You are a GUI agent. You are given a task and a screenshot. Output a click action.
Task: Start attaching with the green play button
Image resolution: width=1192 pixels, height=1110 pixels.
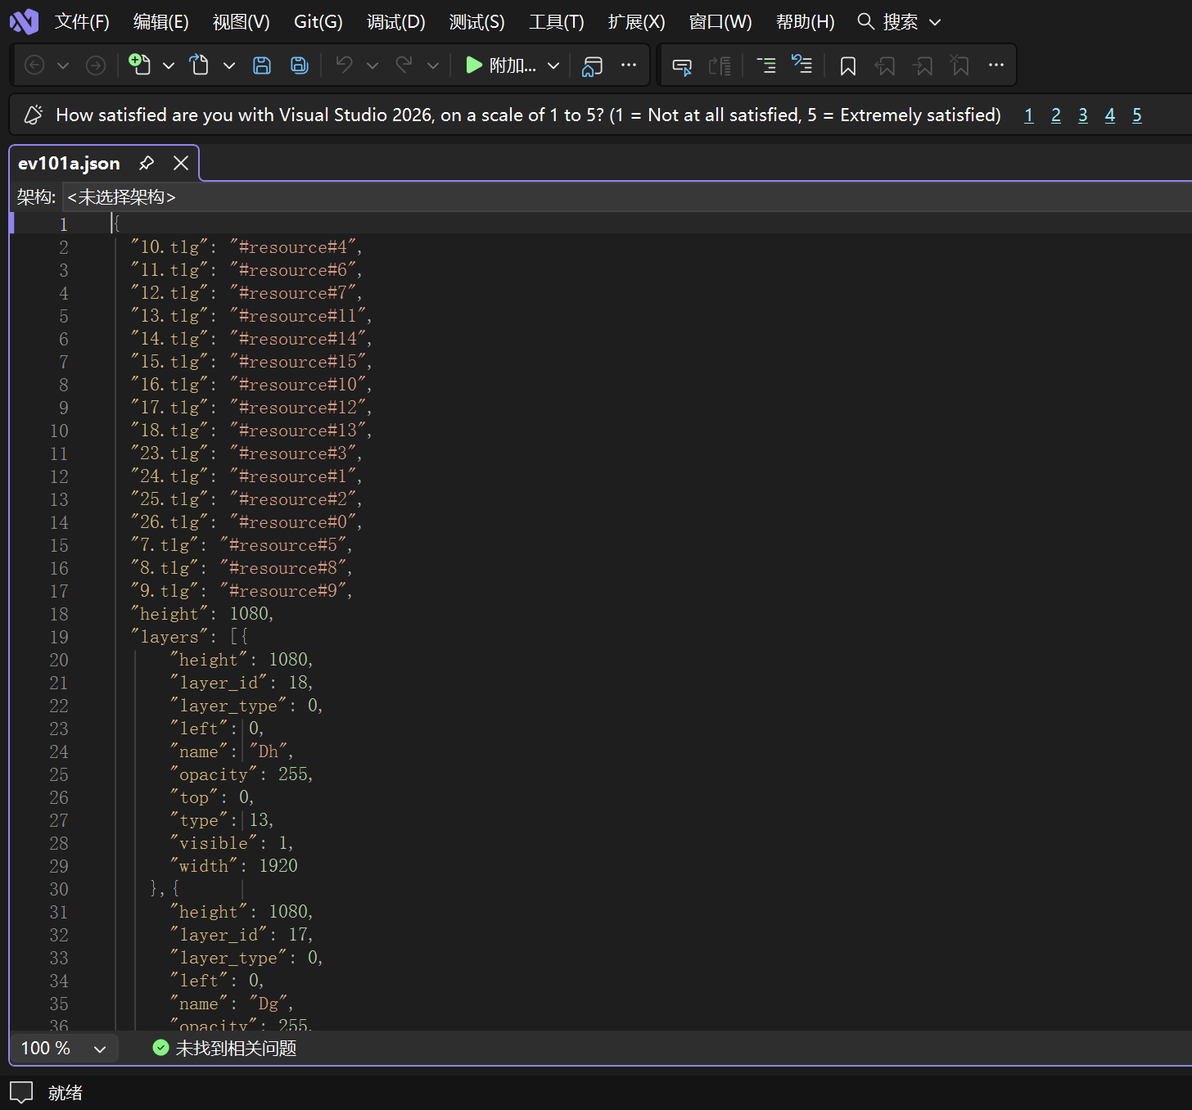click(474, 65)
